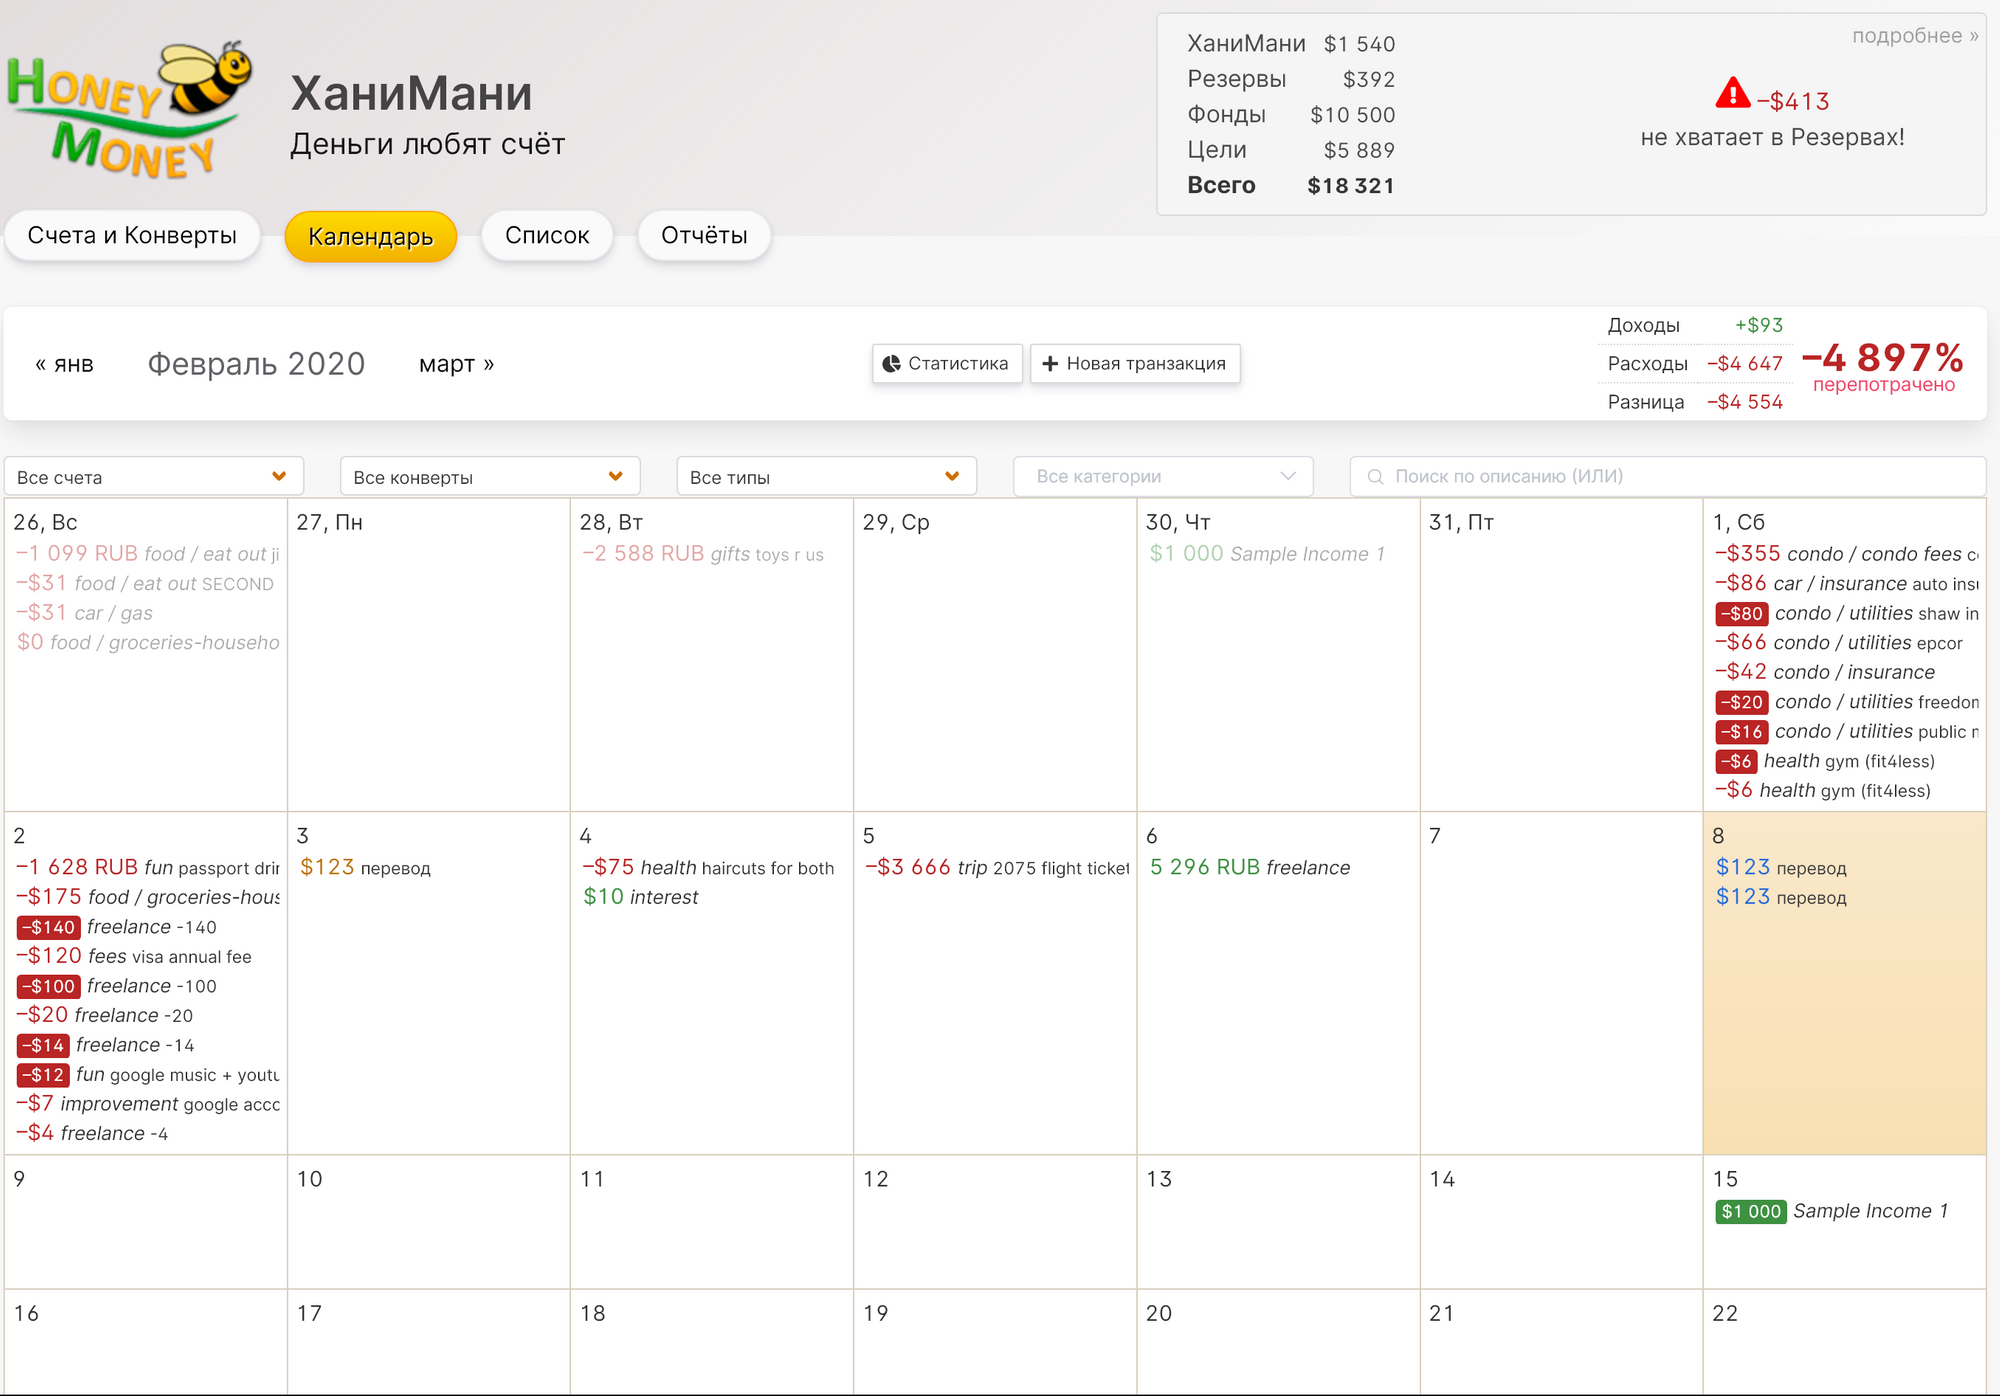This screenshot has width=2000, height=1396.
Task: Go to the Отчёты tab
Action: pos(704,236)
